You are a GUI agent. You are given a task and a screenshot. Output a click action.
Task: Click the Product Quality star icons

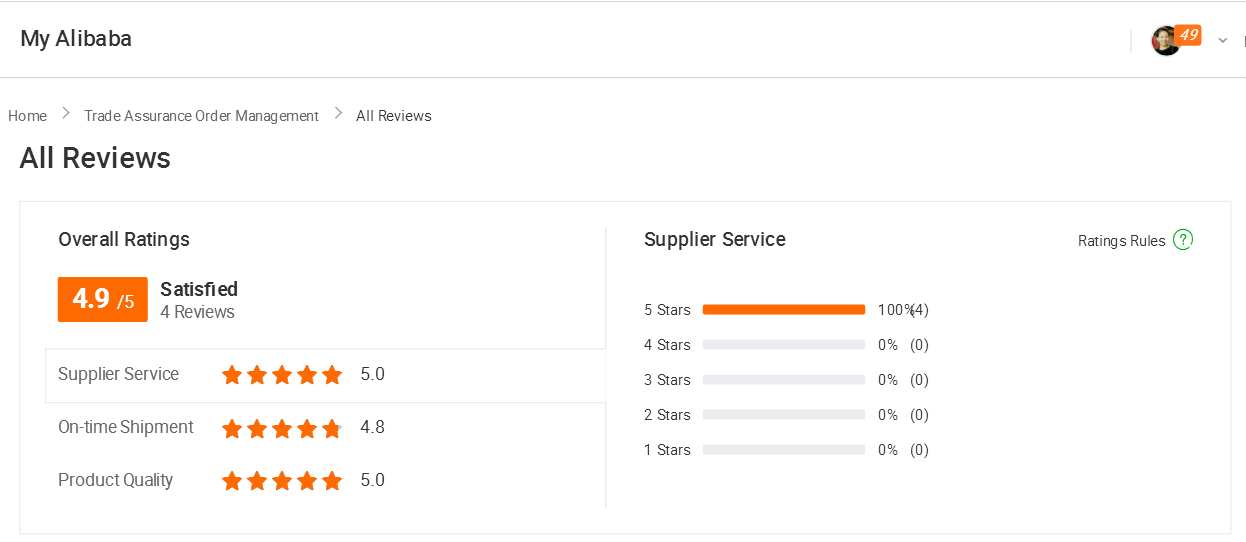coord(282,481)
